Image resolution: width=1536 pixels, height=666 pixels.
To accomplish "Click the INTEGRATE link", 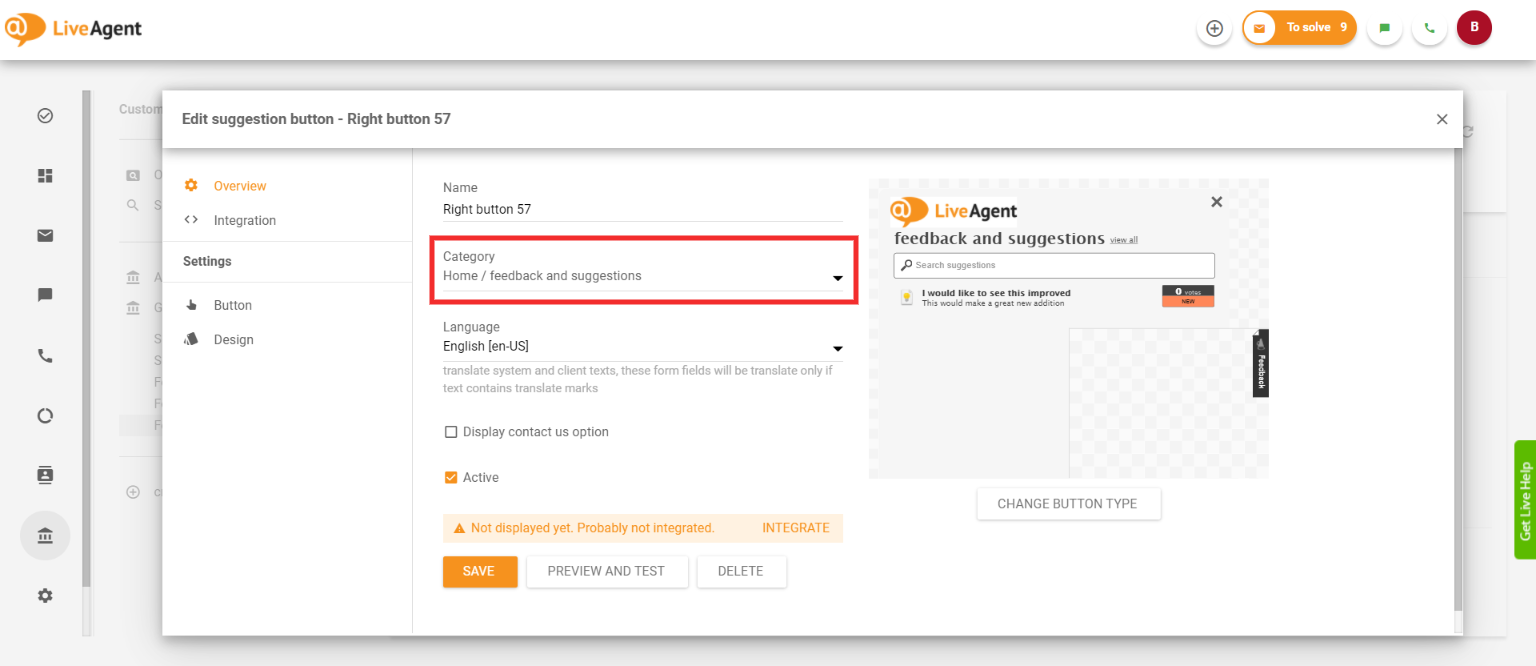I will point(795,528).
